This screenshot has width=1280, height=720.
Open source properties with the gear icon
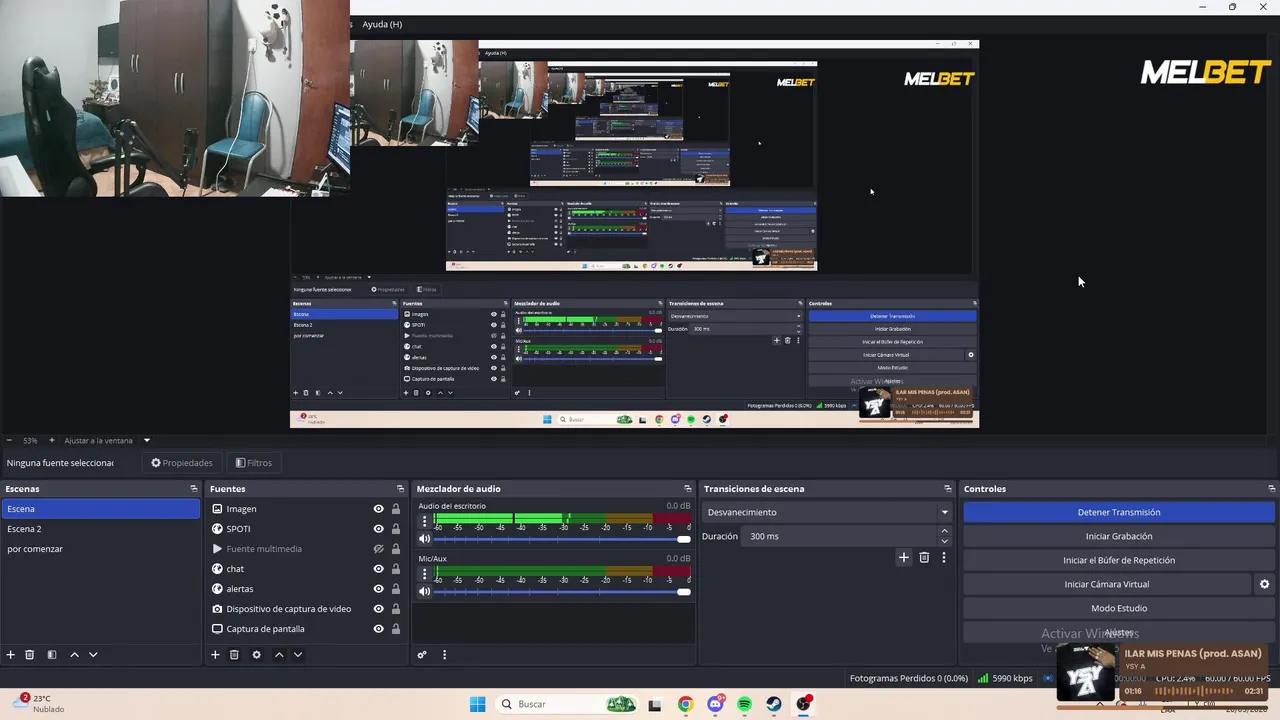[256, 655]
